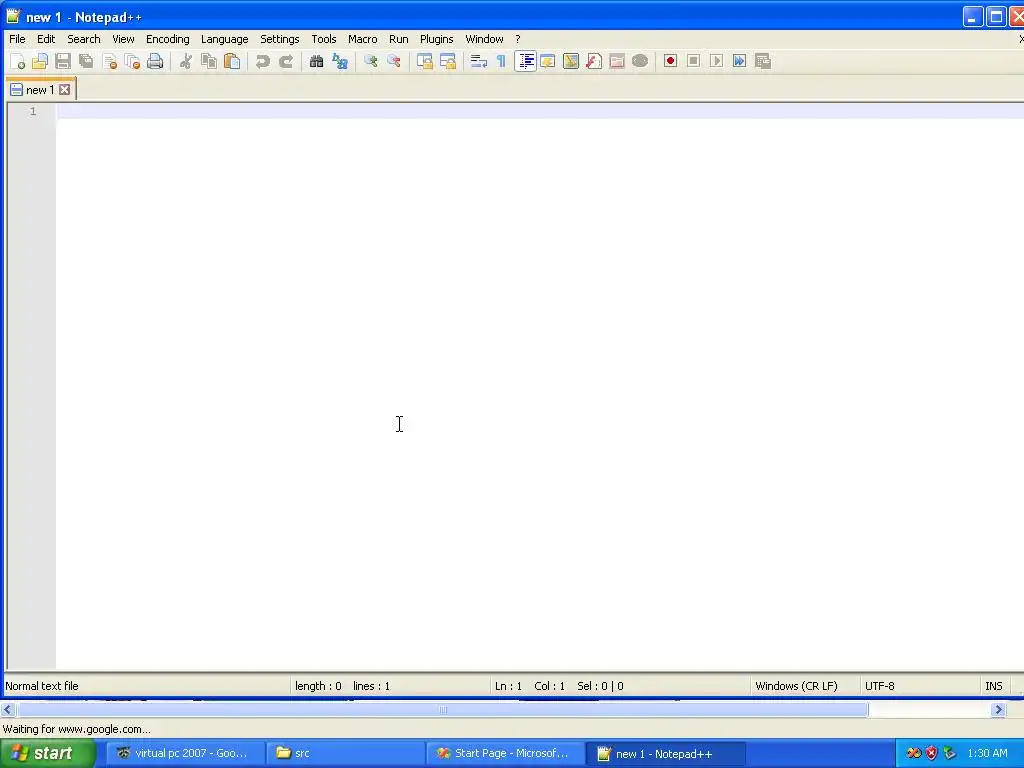
Task: Save the current file via toolbar
Action: click(x=63, y=61)
